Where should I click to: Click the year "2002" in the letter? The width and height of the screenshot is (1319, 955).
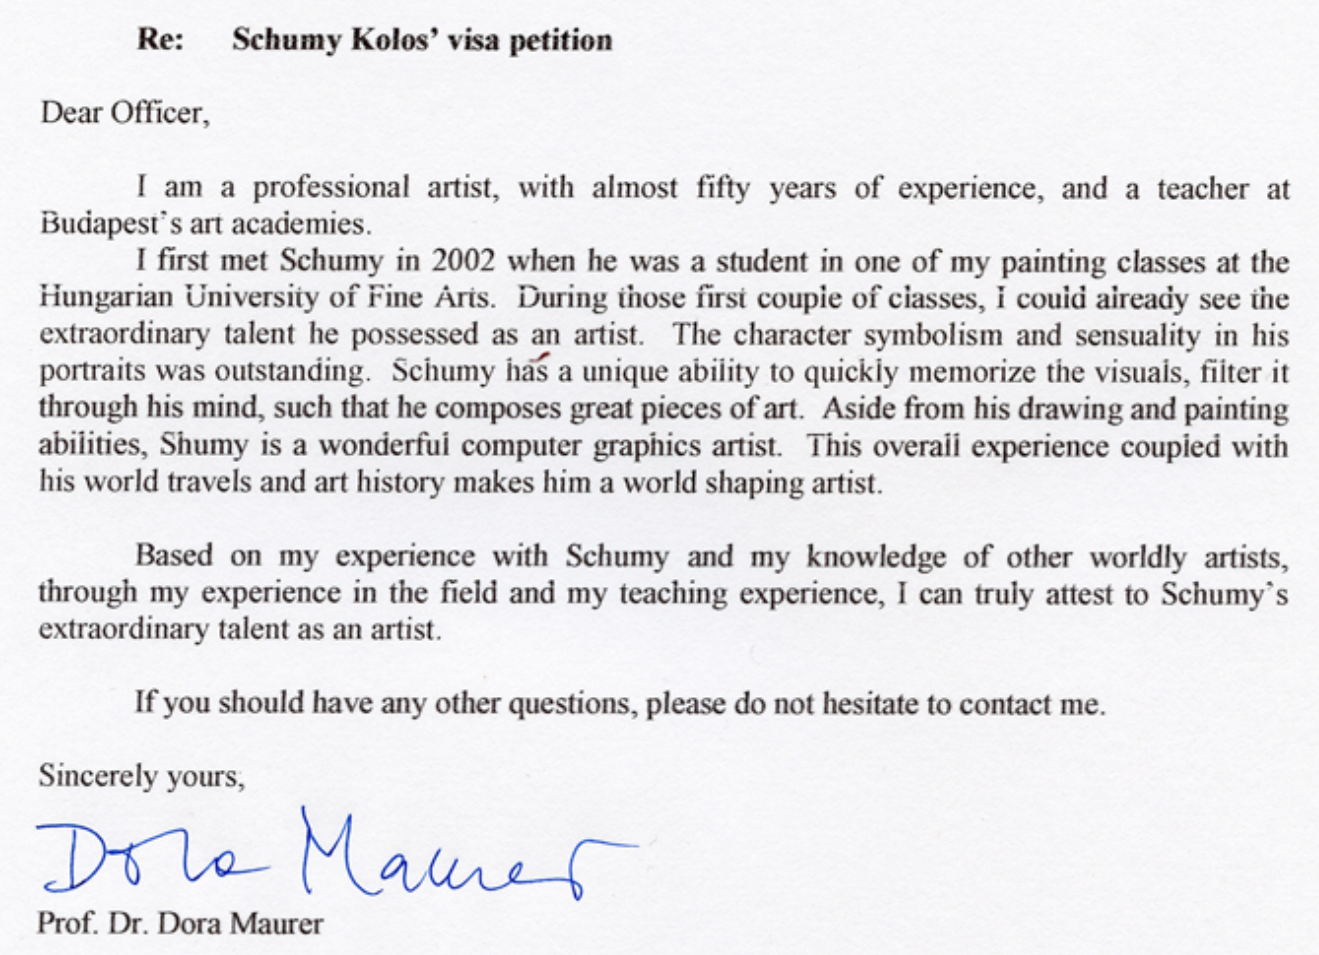463,261
